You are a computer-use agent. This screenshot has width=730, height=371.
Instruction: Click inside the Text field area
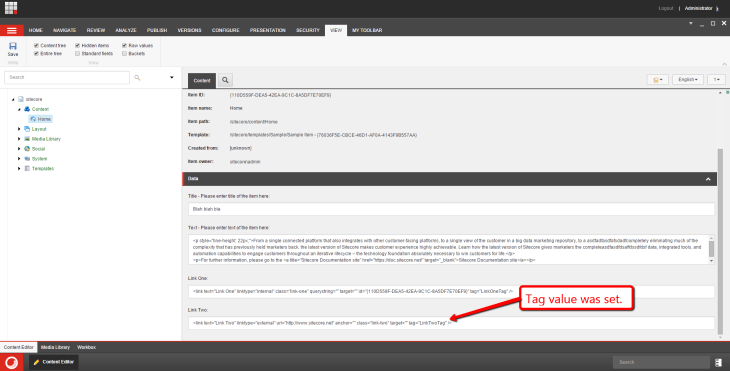[x=448, y=250]
